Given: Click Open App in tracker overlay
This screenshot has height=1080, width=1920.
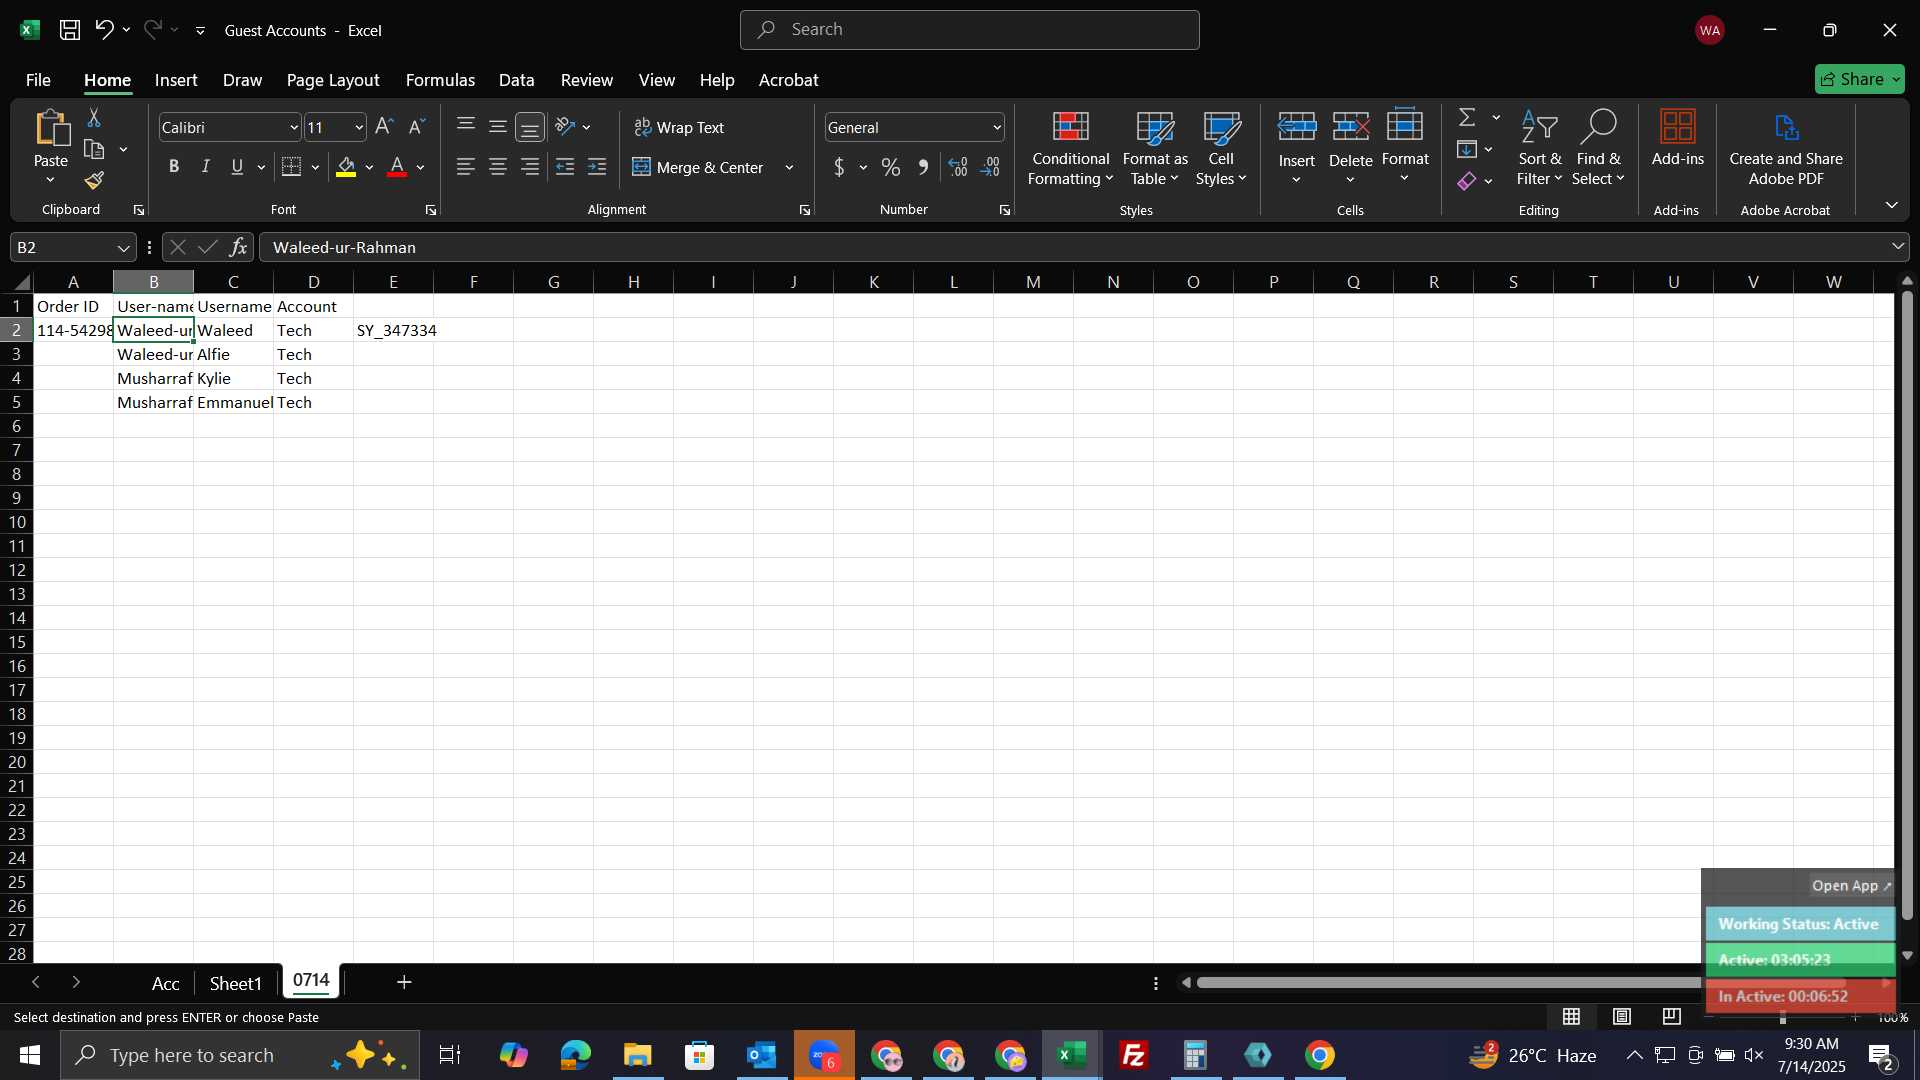Looking at the screenshot, I should (x=1851, y=886).
